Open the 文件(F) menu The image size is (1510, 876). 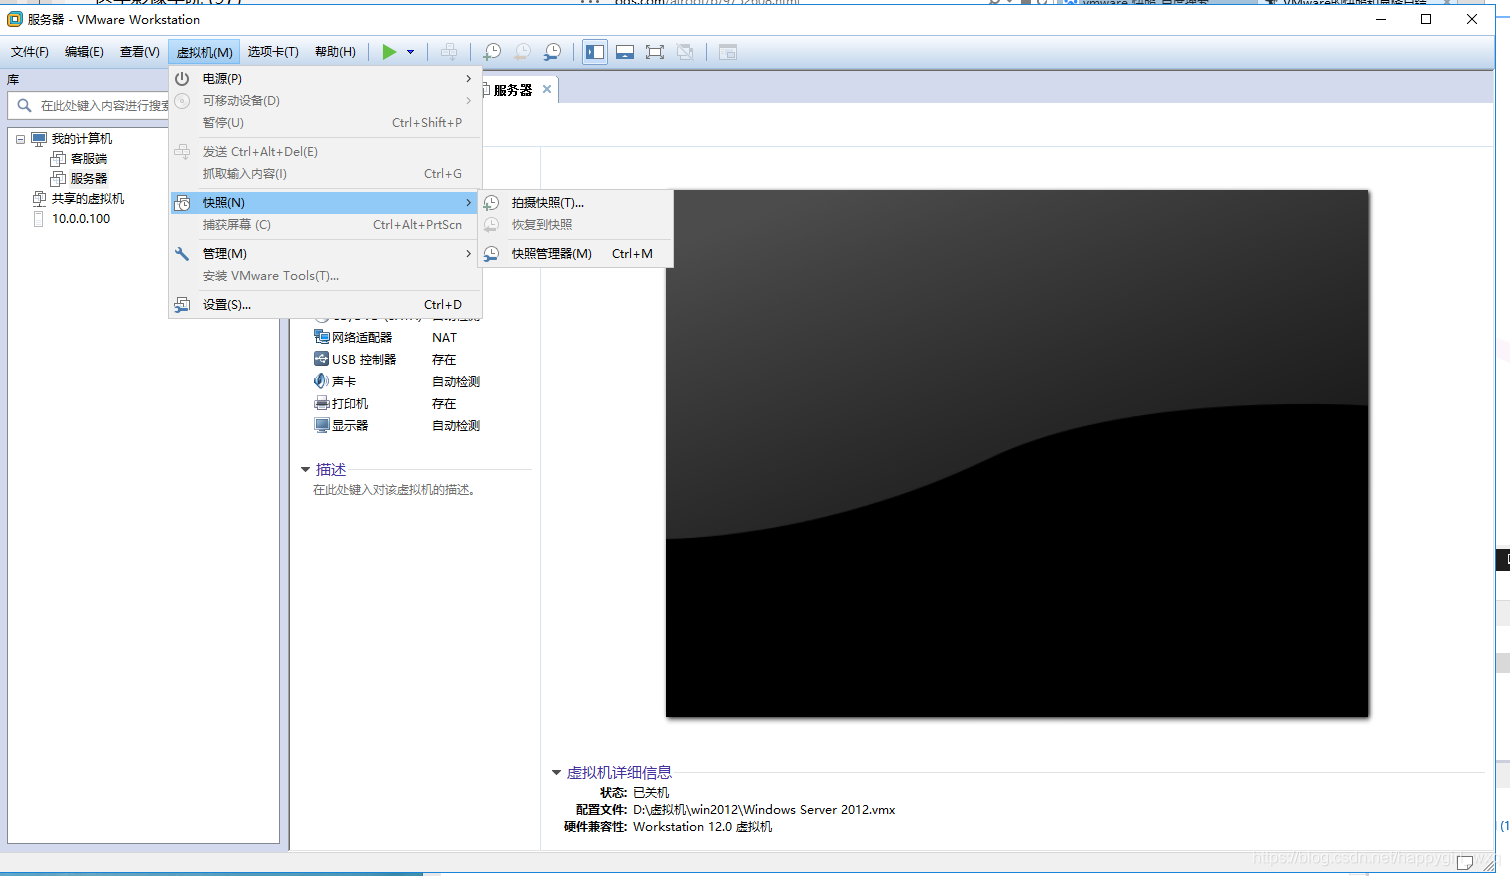coord(30,52)
